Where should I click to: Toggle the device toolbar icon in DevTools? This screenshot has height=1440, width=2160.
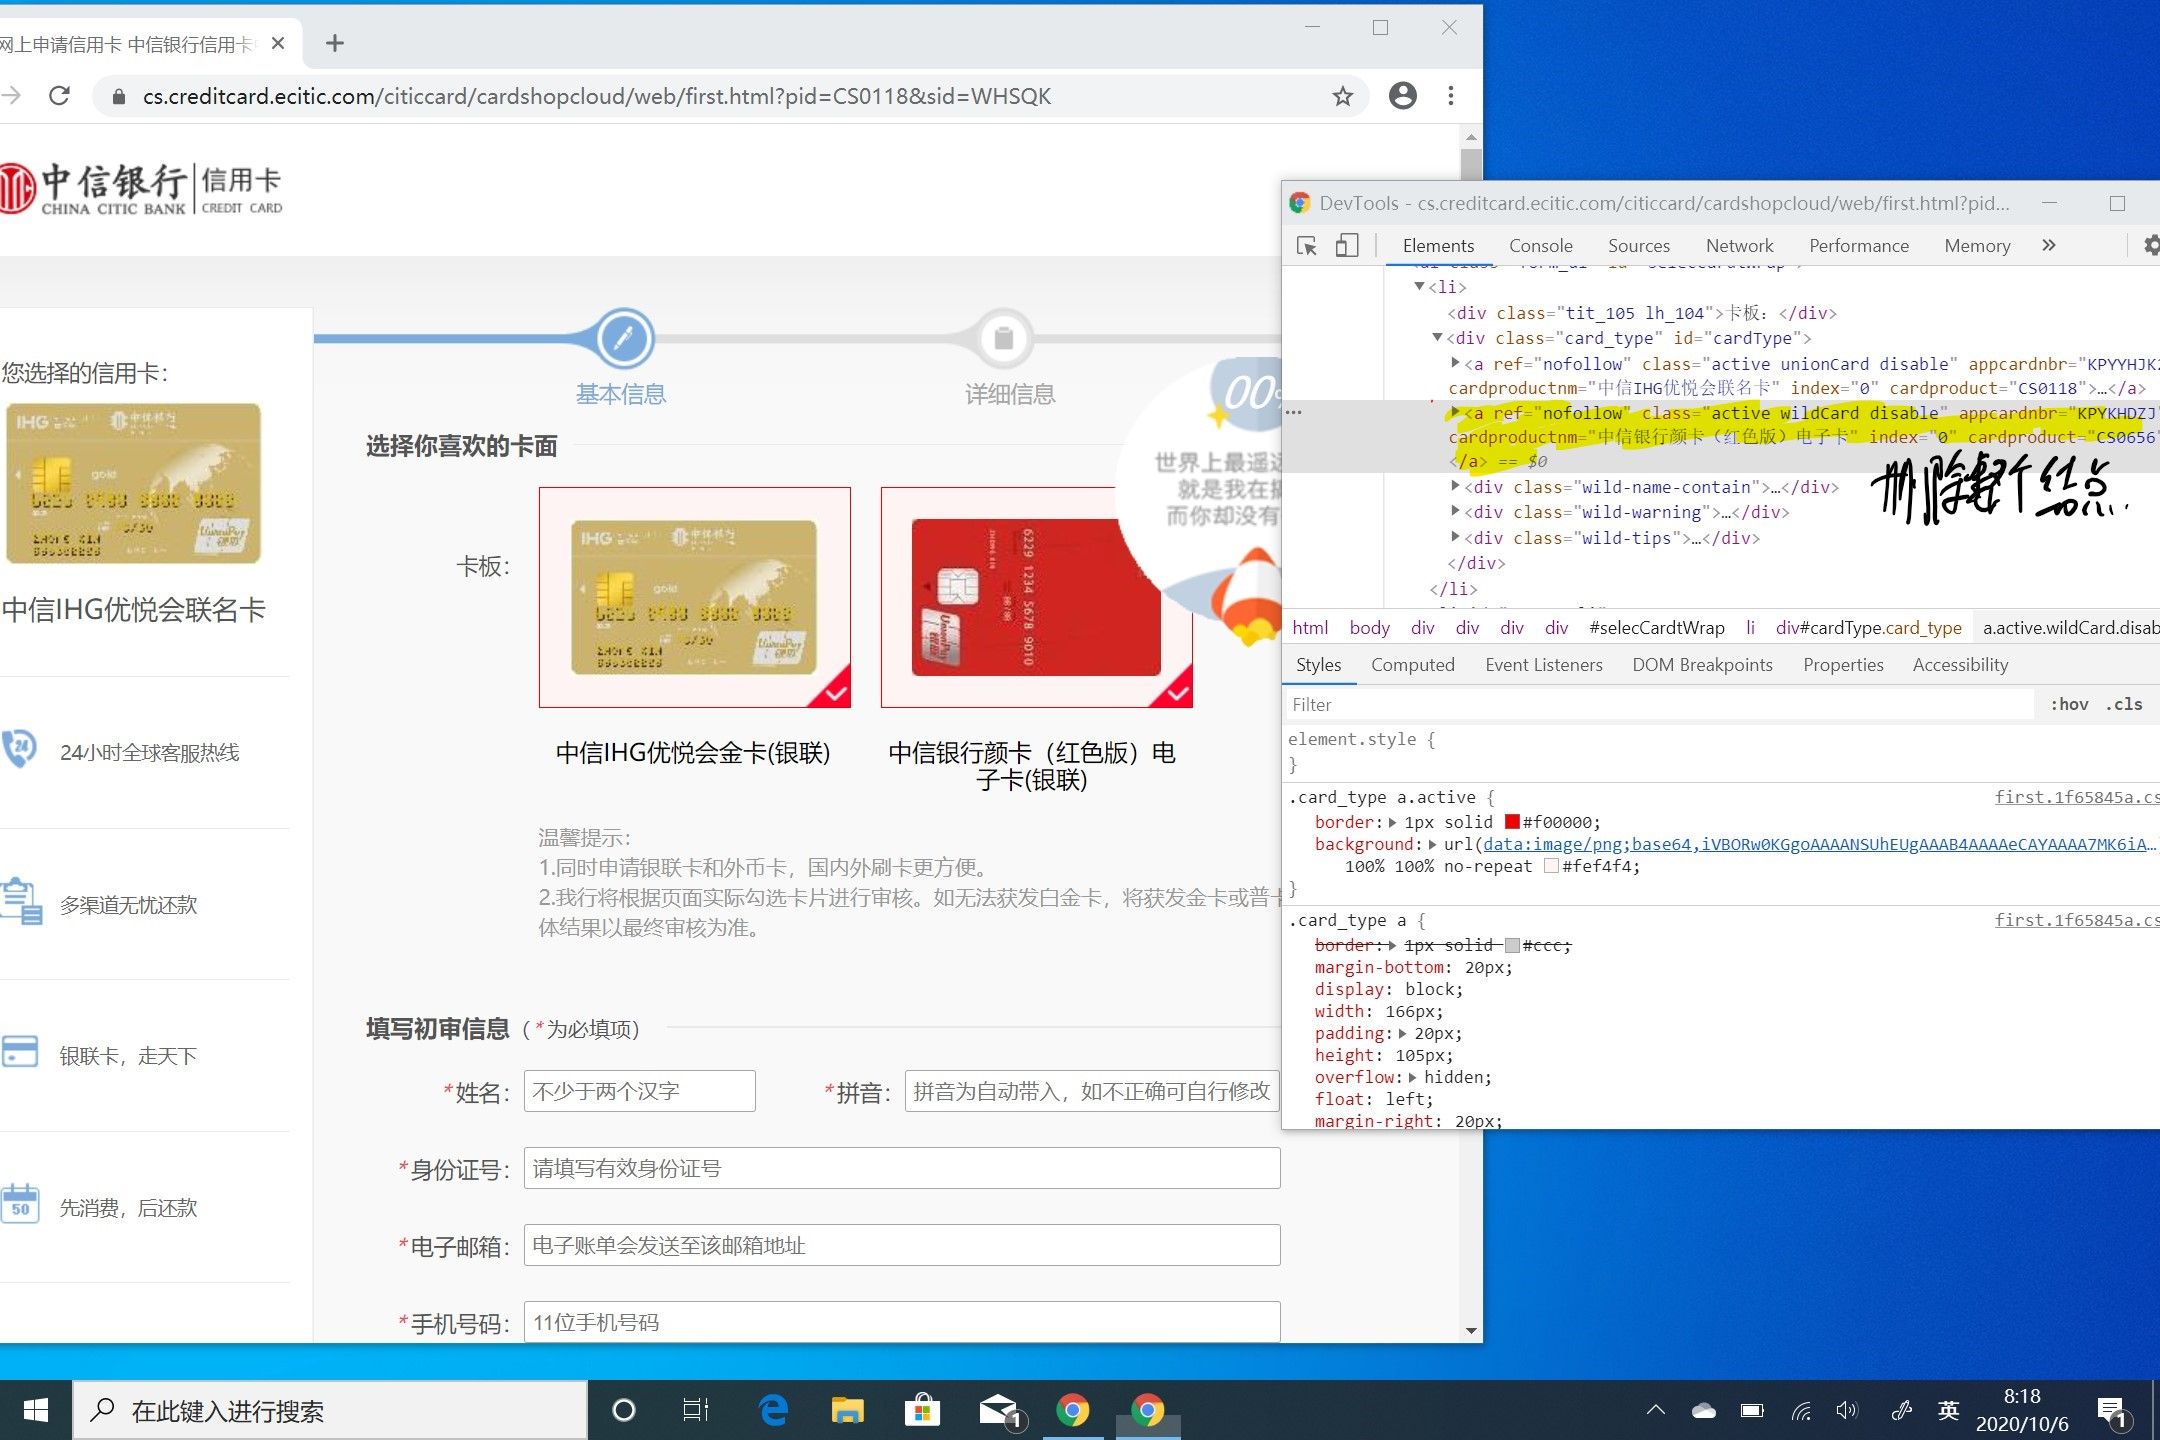(1347, 246)
